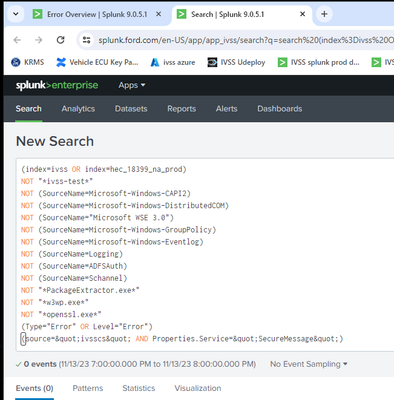Open the IVSS Udeploy bookmark
Image resolution: width=394 pixels, height=400 pixels.
pyautogui.click(x=236, y=62)
